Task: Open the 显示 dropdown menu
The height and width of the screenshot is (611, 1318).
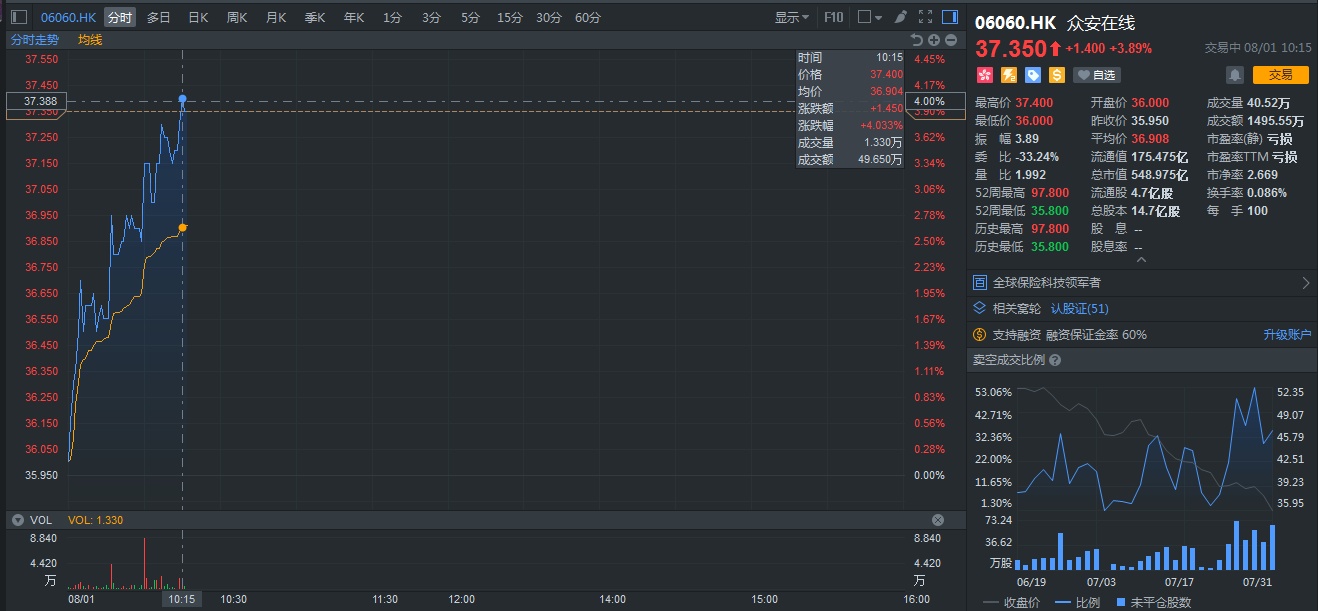Action: pos(792,17)
